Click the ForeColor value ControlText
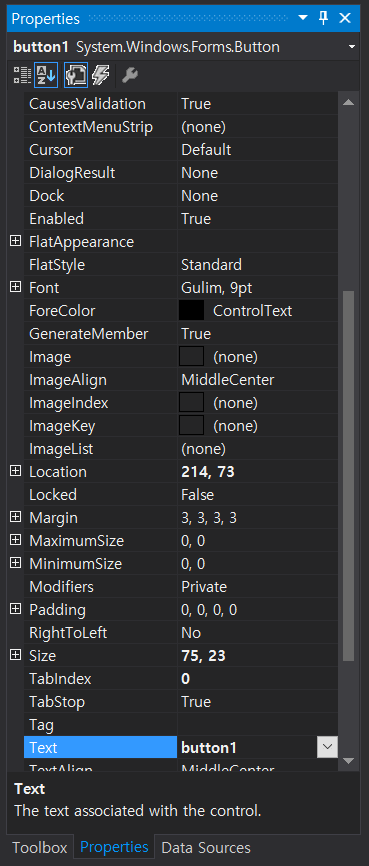Screen dimensions: 369x866 (x=252, y=311)
